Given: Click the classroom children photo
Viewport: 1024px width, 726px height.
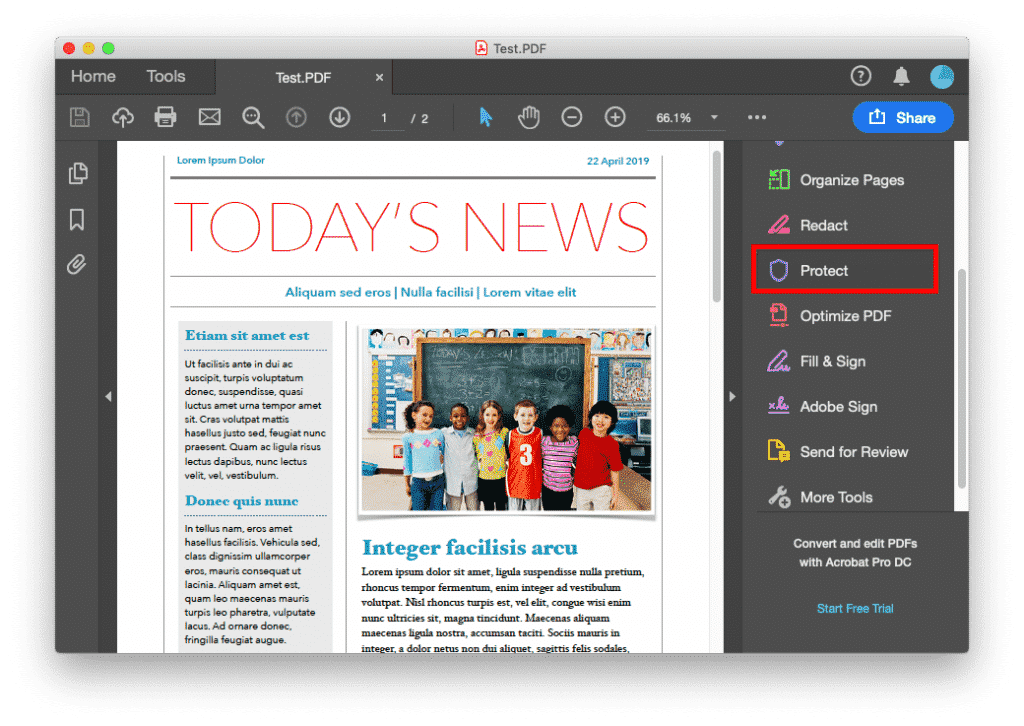Looking at the screenshot, I should tap(506, 419).
